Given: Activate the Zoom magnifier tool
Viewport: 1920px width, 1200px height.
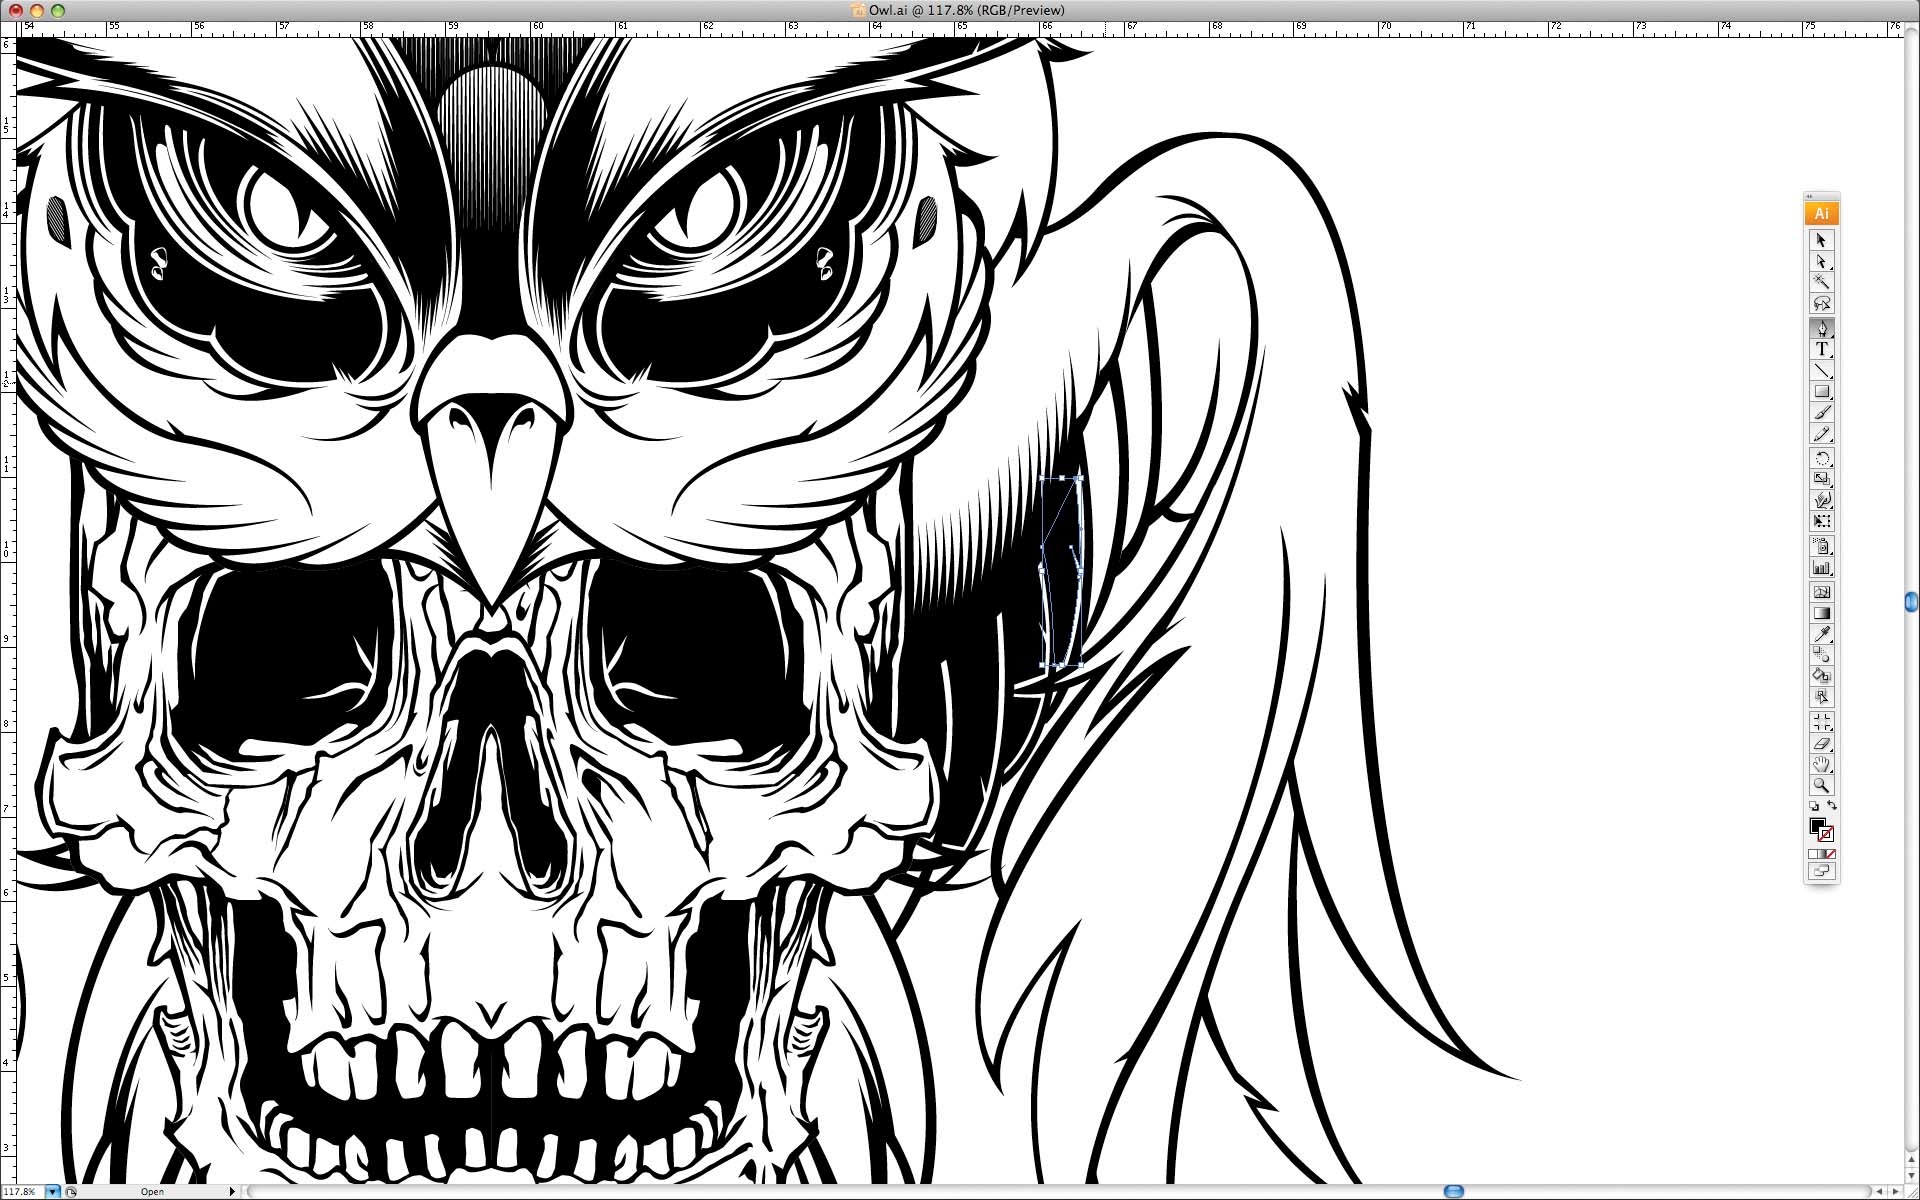Looking at the screenshot, I should [x=1821, y=786].
